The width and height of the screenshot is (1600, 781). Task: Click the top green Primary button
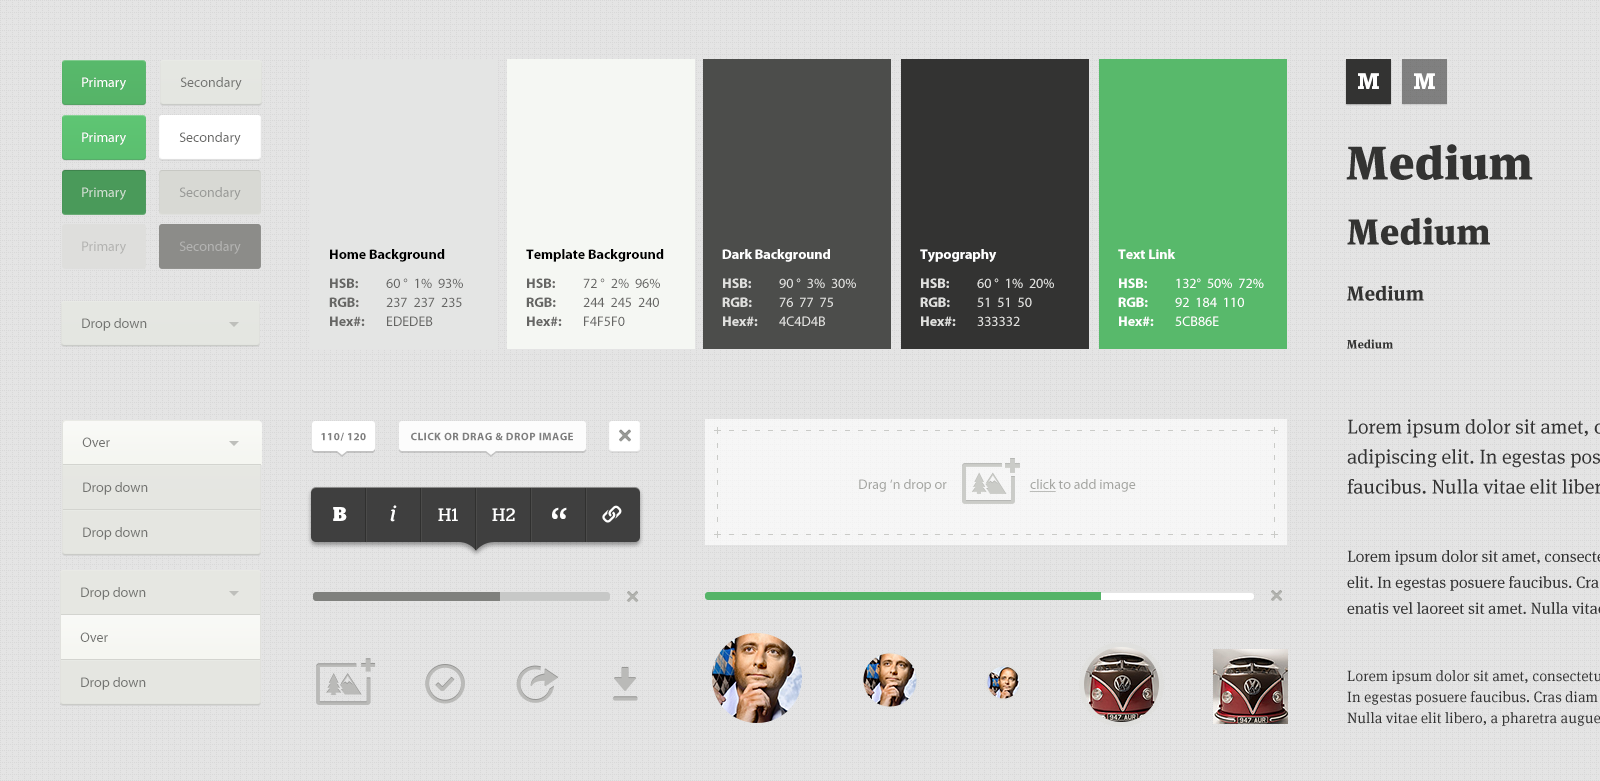[104, 83]
